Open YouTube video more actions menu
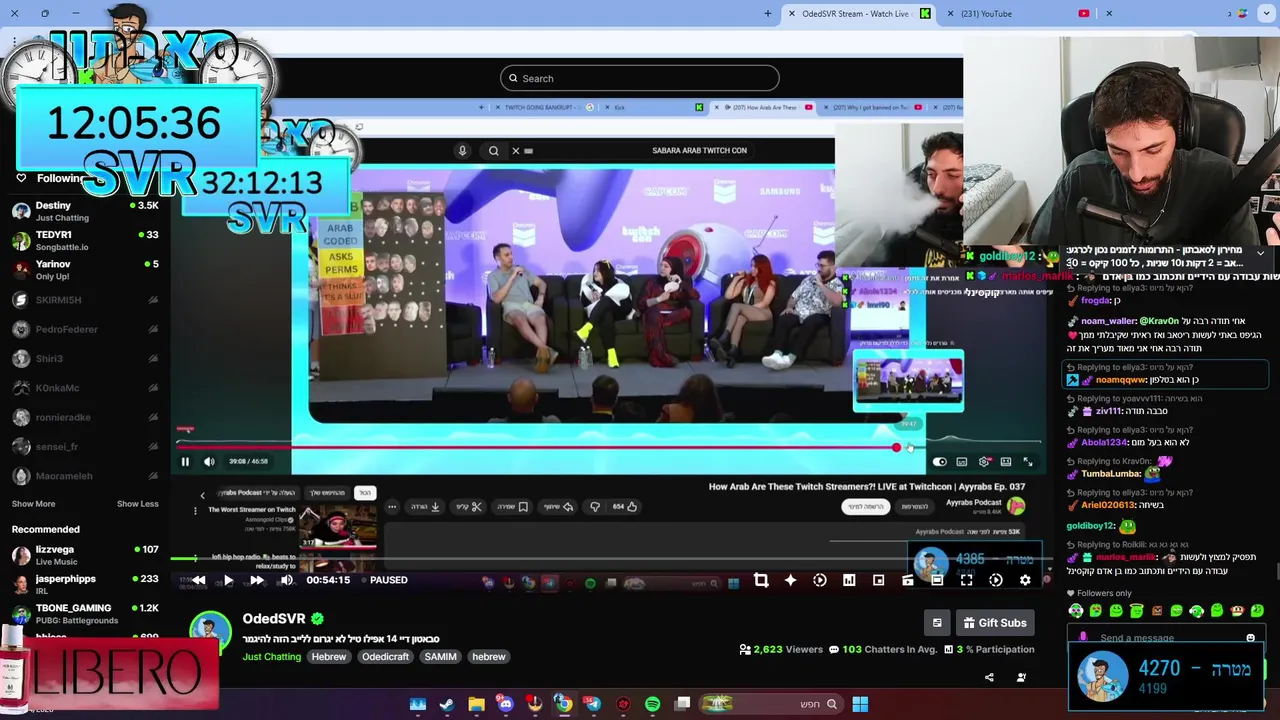1280x720 pixels. pyautogui.click(x=392, y=507)
